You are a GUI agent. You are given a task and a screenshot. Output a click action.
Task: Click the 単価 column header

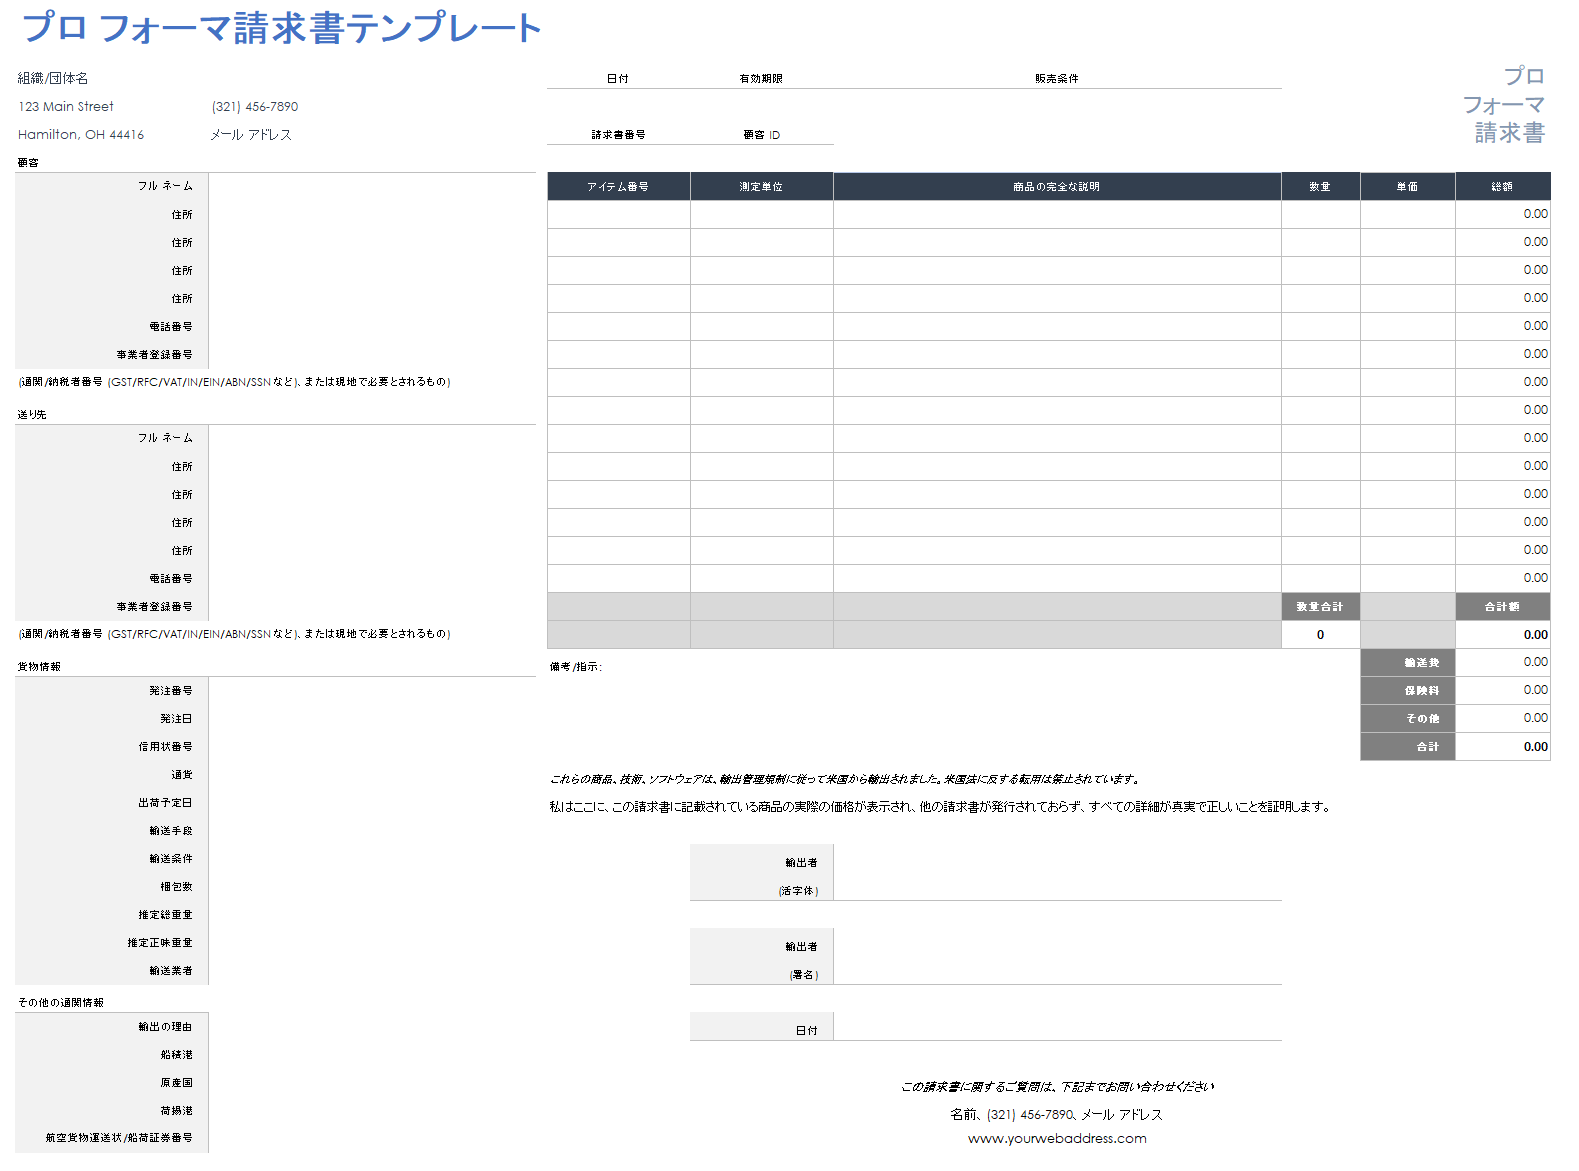pyautogui.click(x=1407, y=186)
